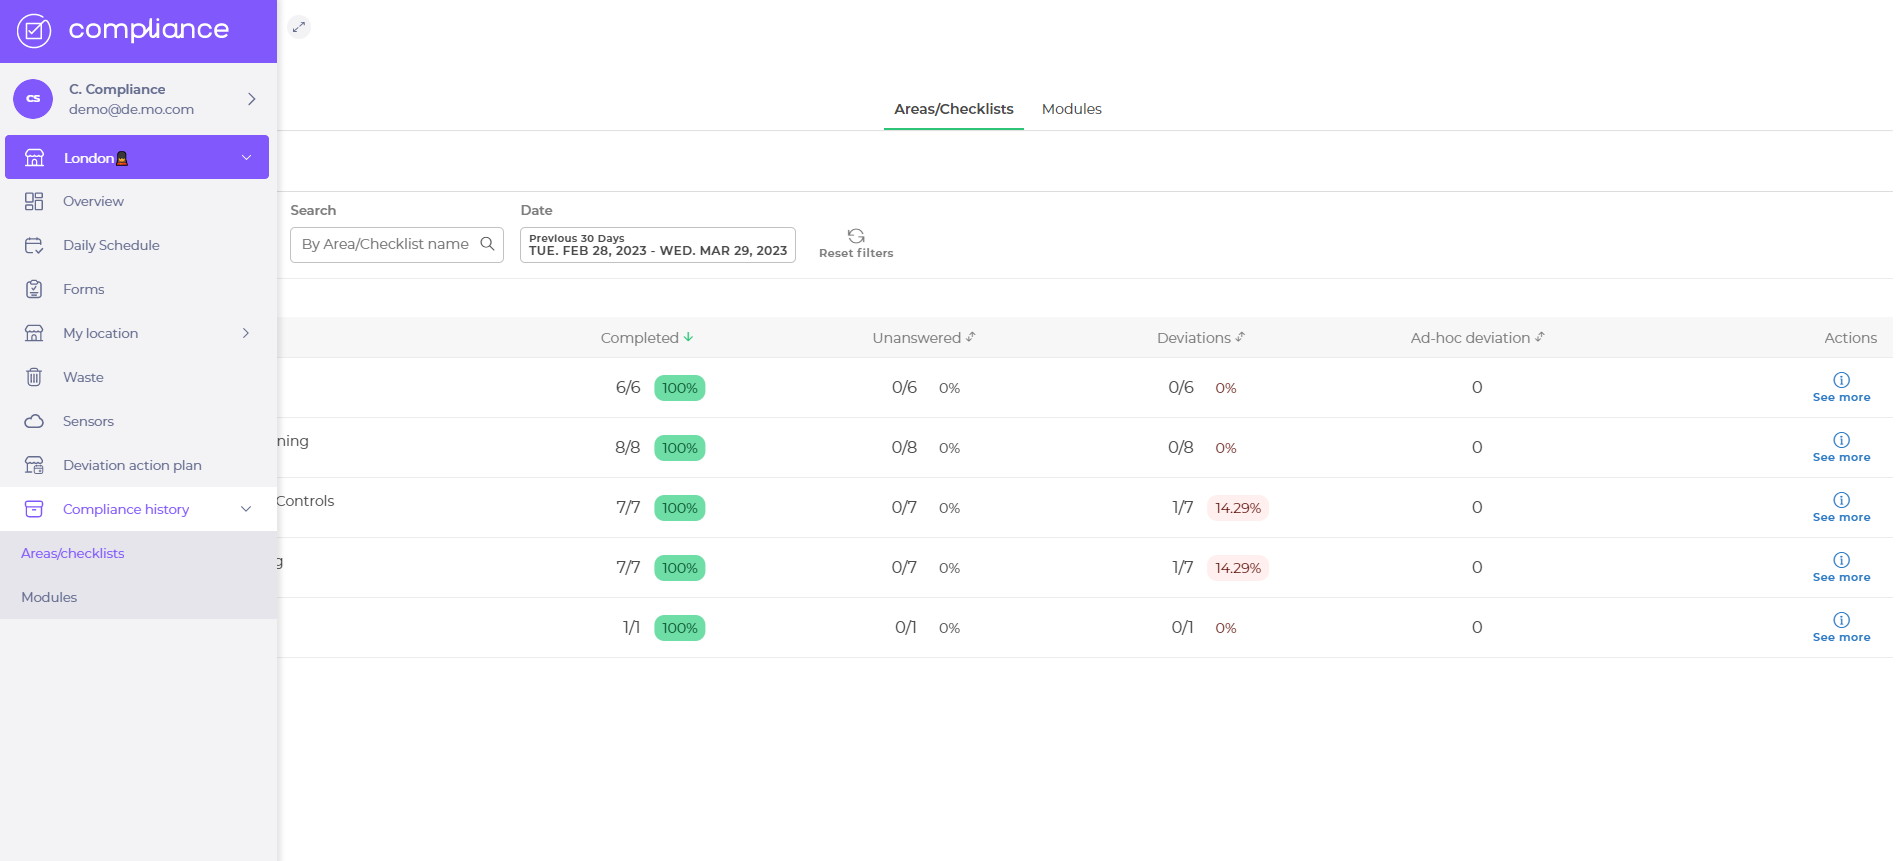Viewport: 1903px width, 861px height.
Task: Click the Actions column header
Action: pyautogui.click(x=1850, y=338)
